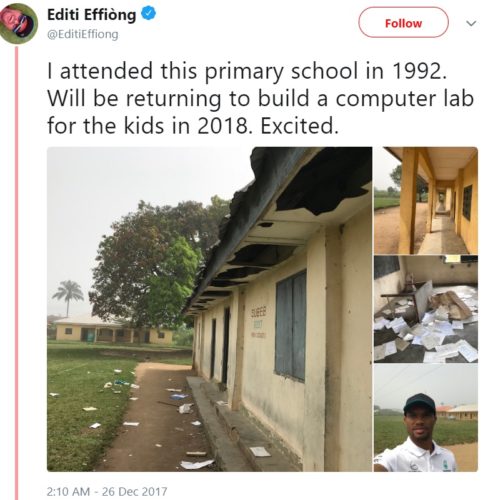Click the tweet text about primary school
The image size is (483, 500).
[x=260, y=98]
